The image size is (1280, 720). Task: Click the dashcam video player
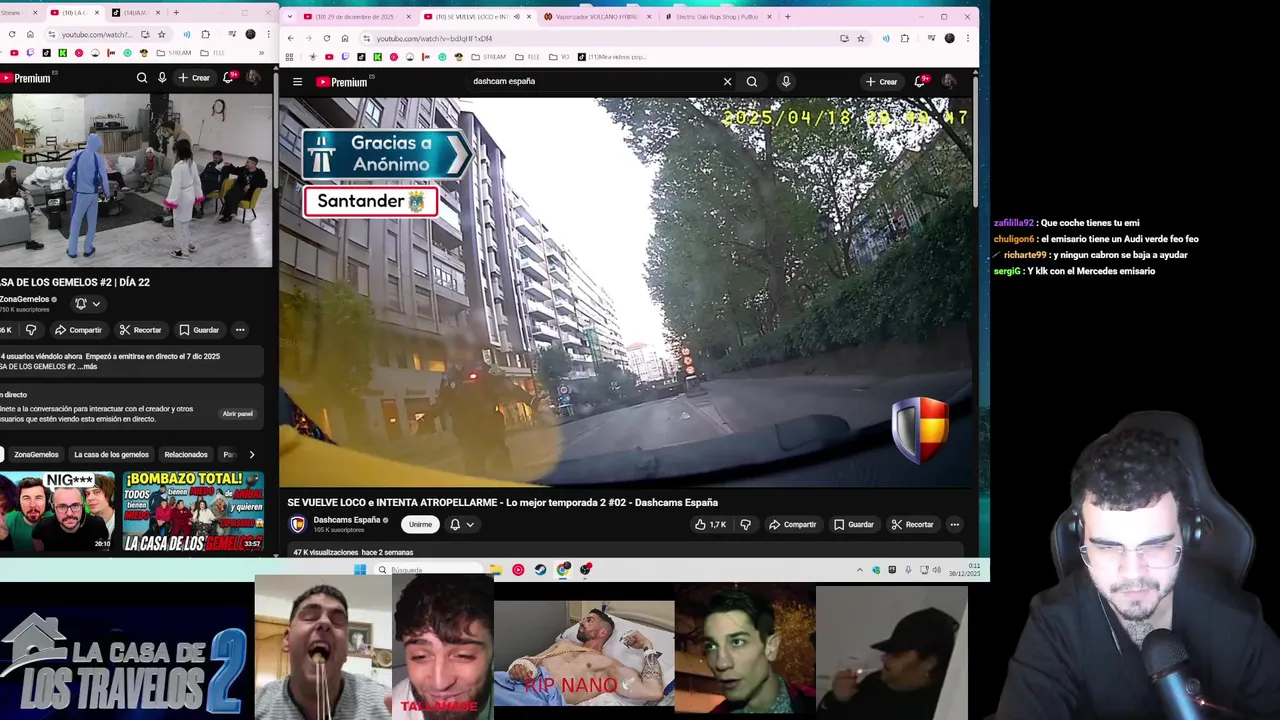pyautogui.click(x=625, y=292)
